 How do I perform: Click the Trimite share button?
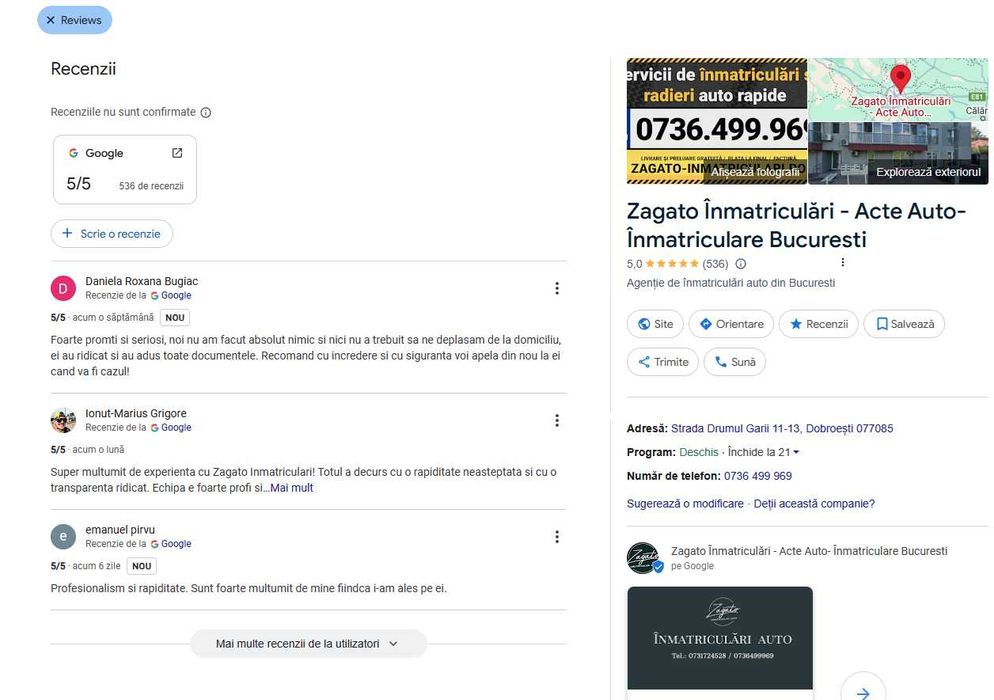[662, 362]
